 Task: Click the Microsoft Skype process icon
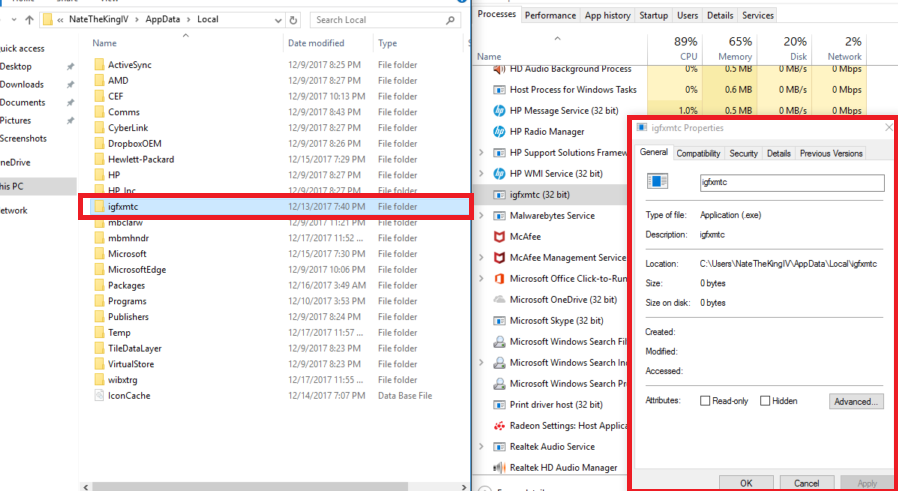click(x=499, y=321)
